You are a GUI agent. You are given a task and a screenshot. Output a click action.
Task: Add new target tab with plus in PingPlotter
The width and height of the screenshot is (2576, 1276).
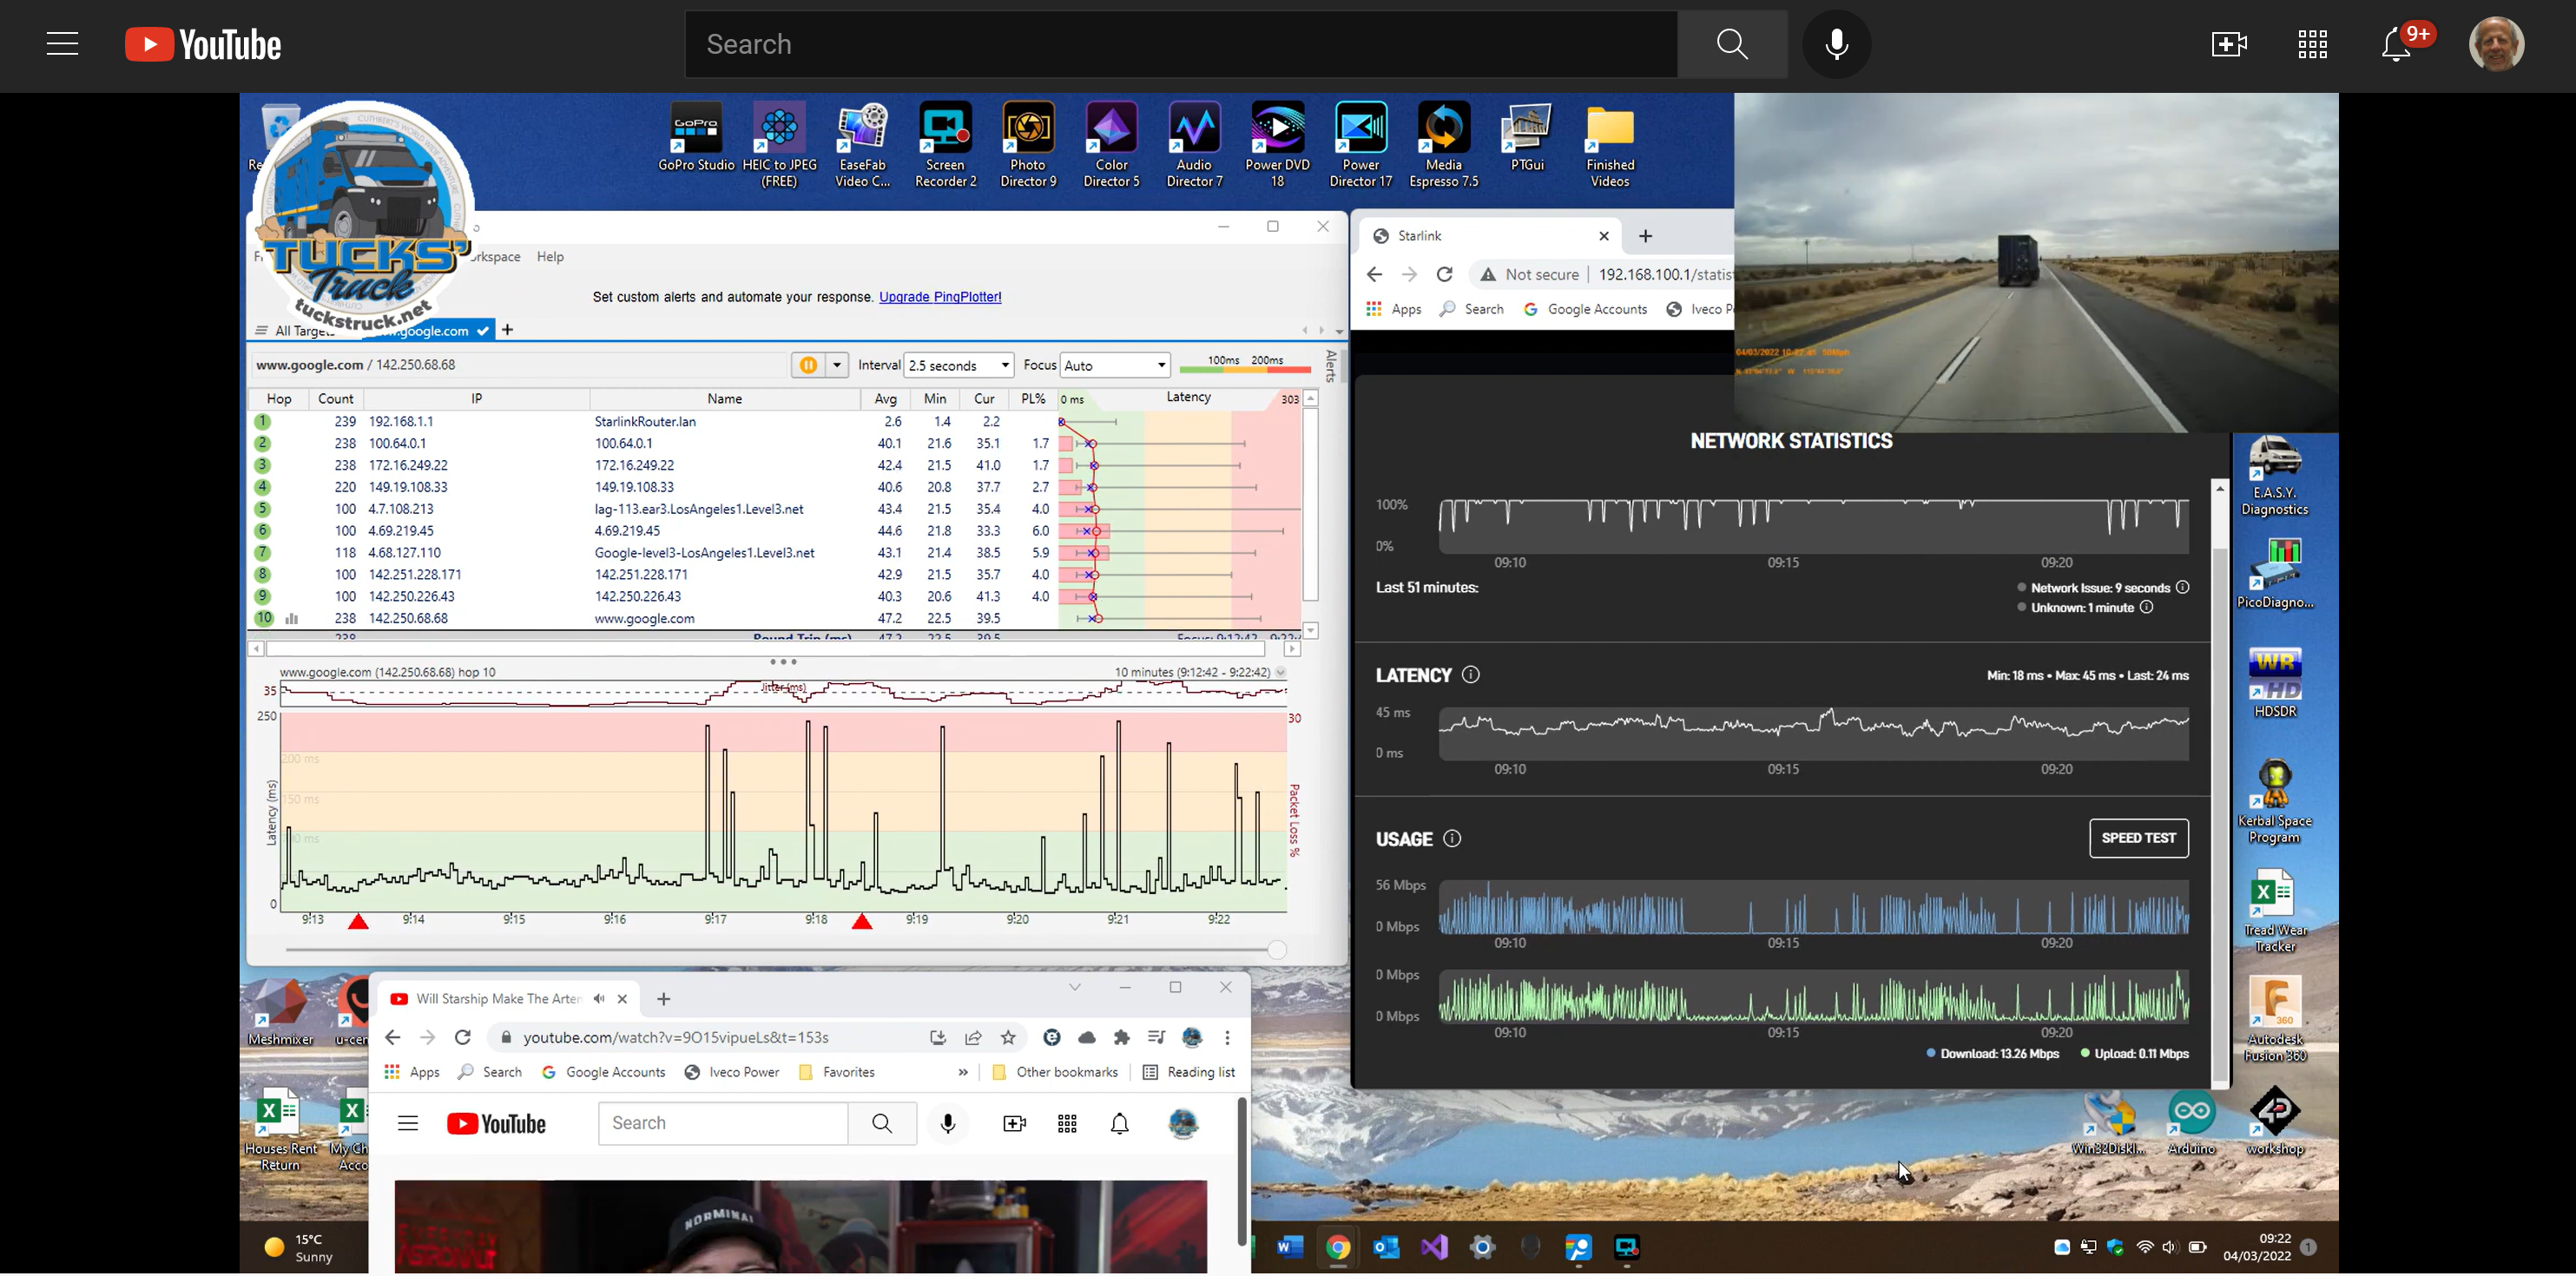[508, 330]
